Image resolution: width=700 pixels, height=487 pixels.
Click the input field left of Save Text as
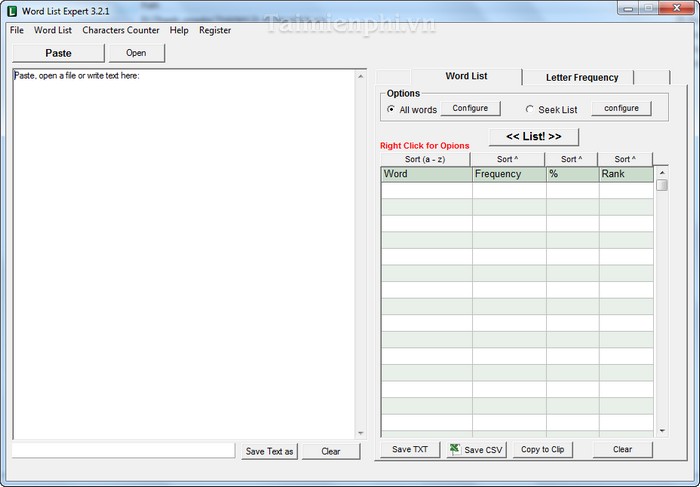point(124,451)
